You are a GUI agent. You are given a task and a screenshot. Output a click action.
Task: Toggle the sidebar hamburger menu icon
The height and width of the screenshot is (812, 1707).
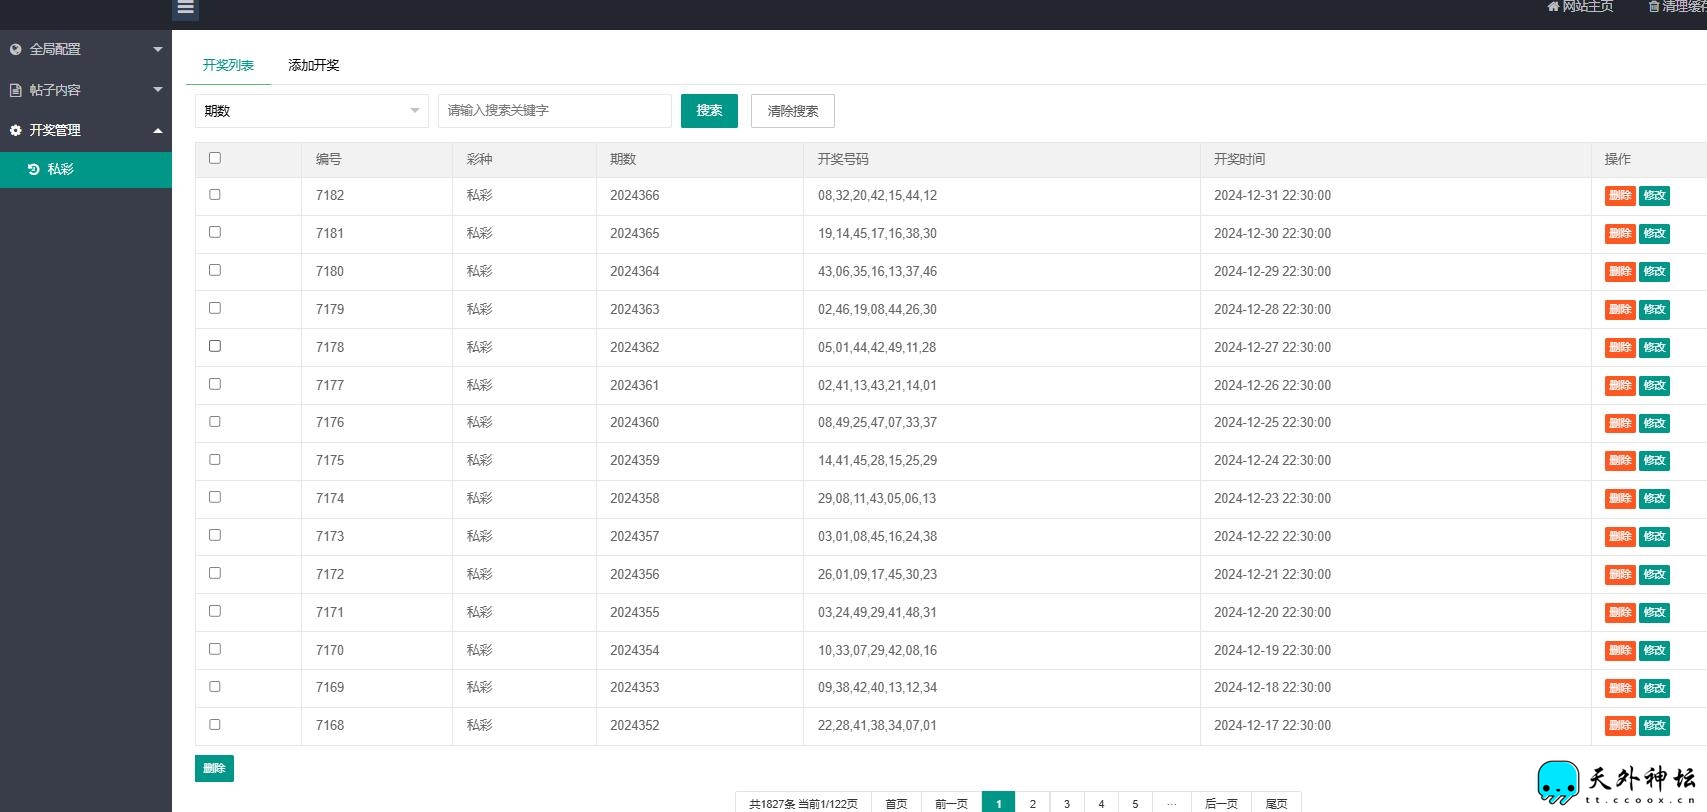click(185, 7)
